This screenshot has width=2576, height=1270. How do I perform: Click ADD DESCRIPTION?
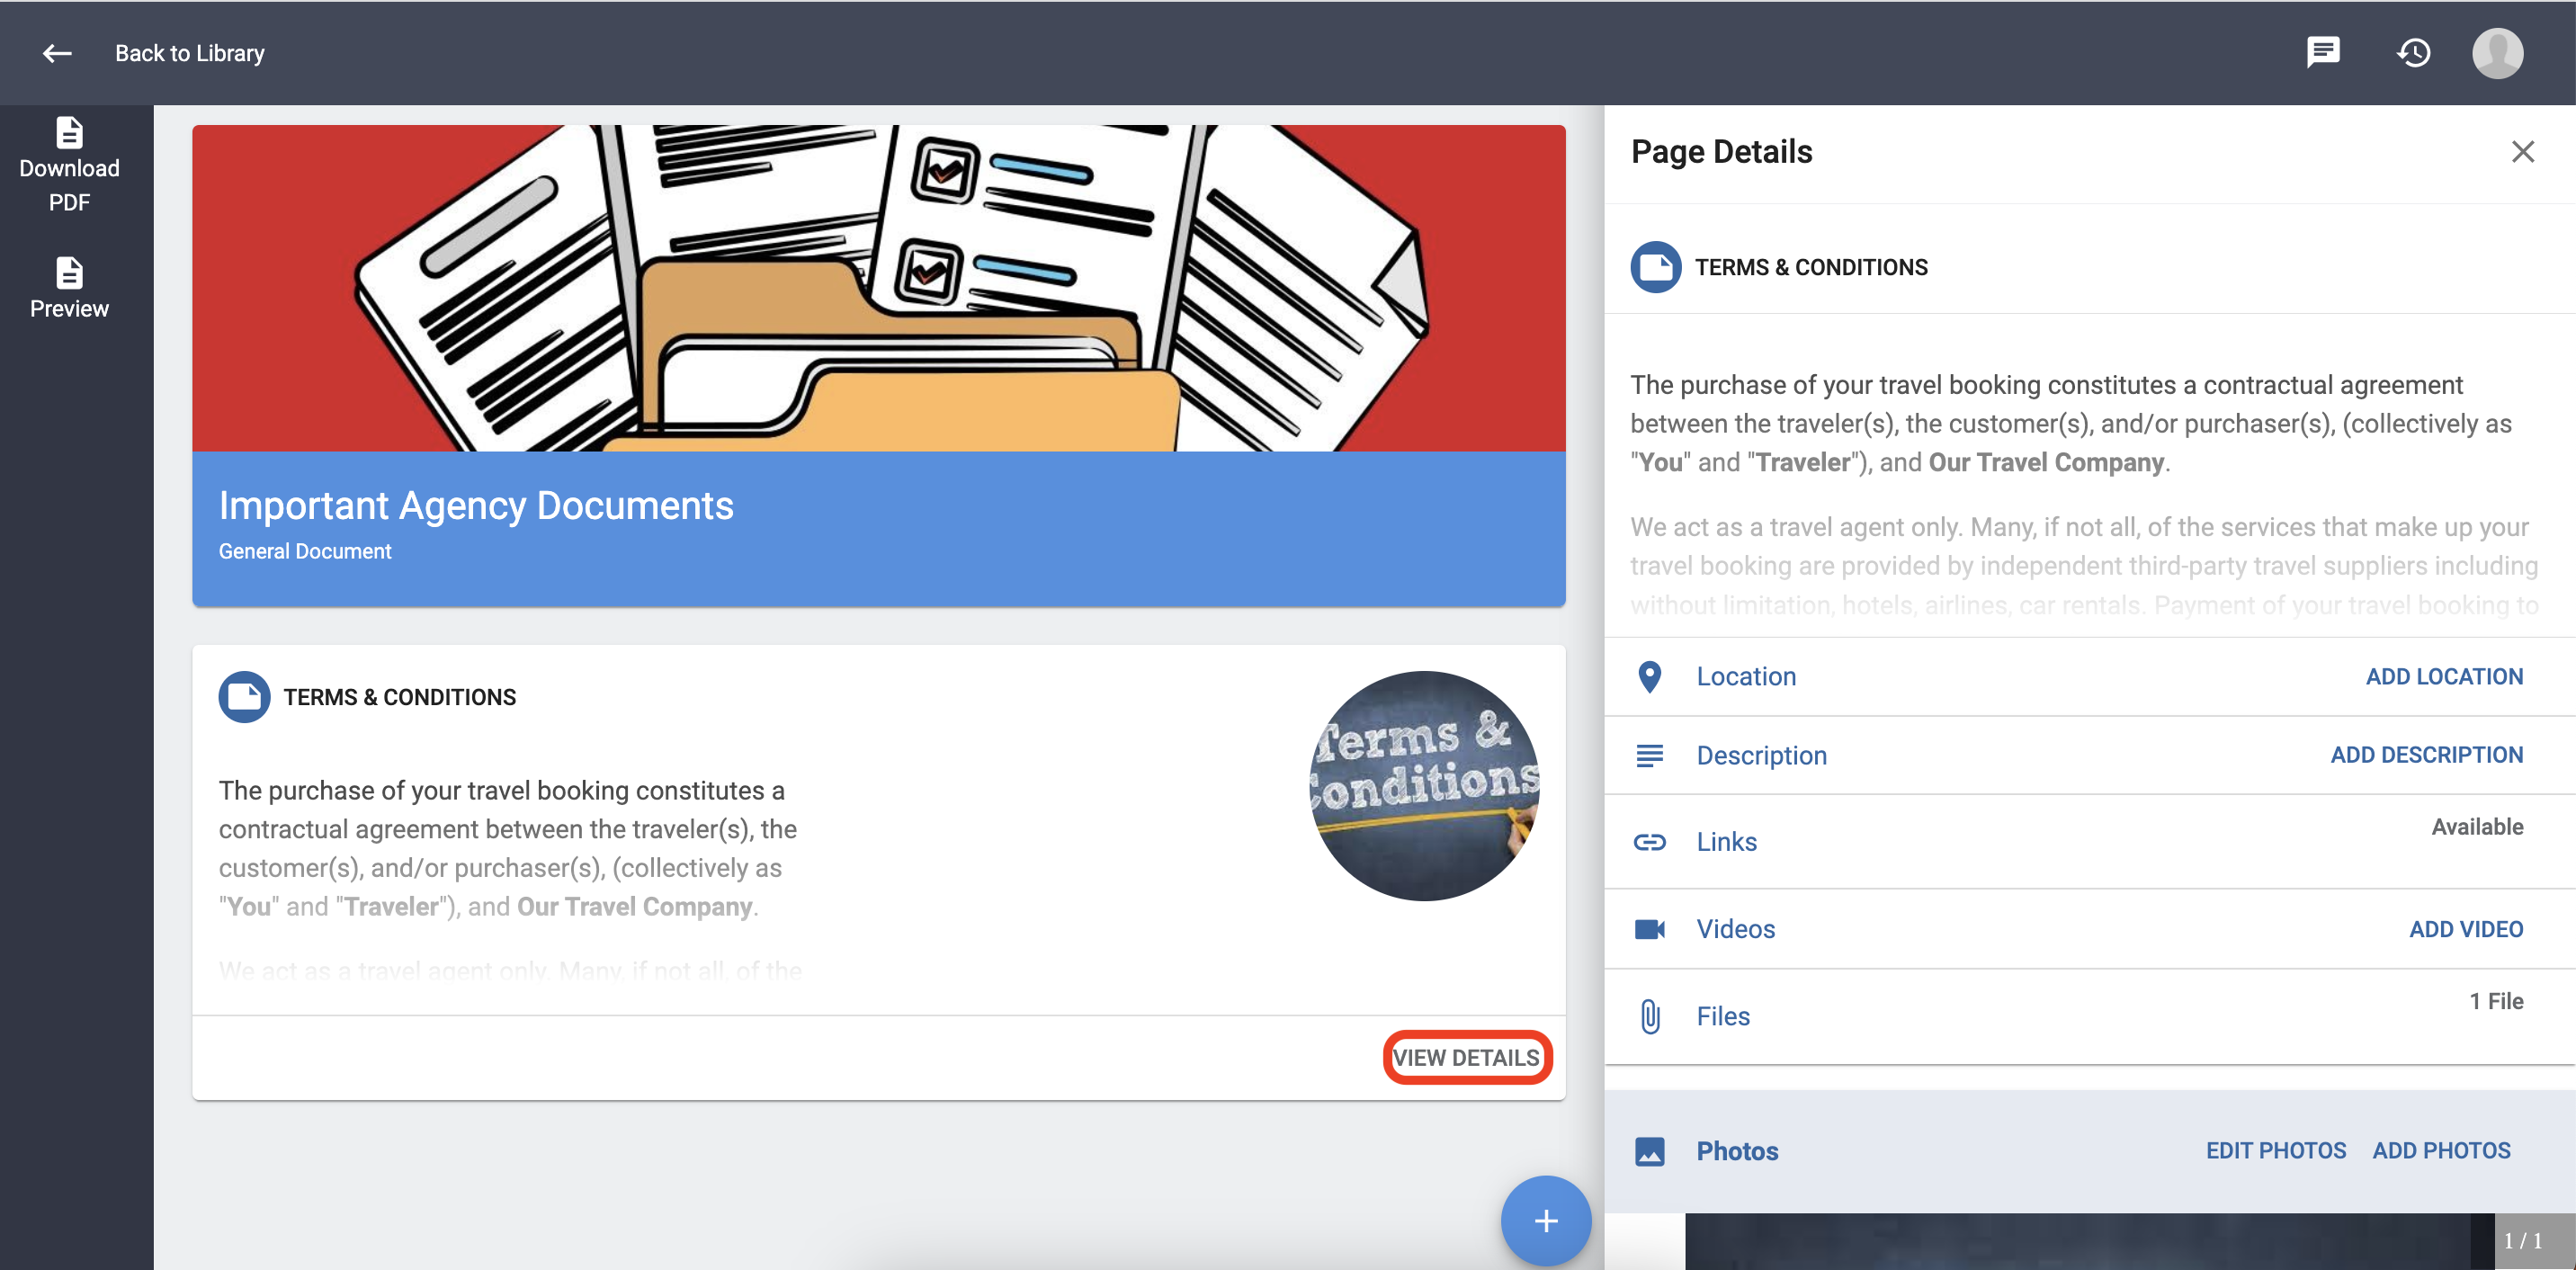(x=2427, y=755)
